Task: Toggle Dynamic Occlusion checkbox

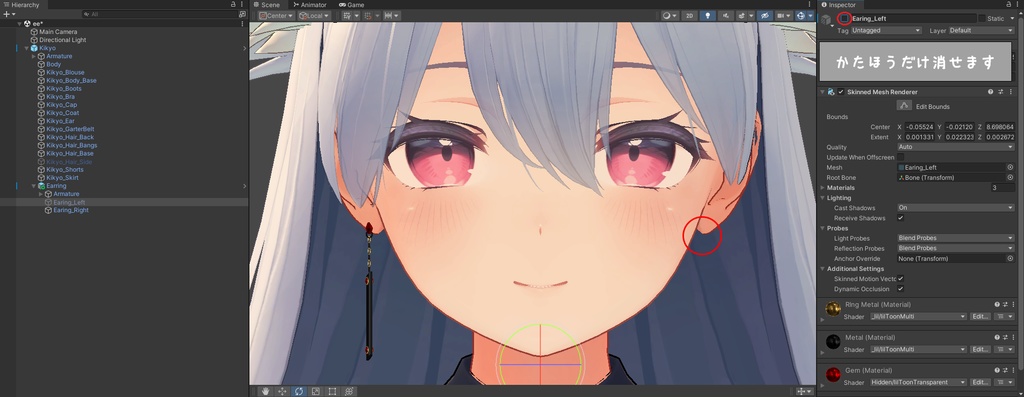Action: [901, 289]
